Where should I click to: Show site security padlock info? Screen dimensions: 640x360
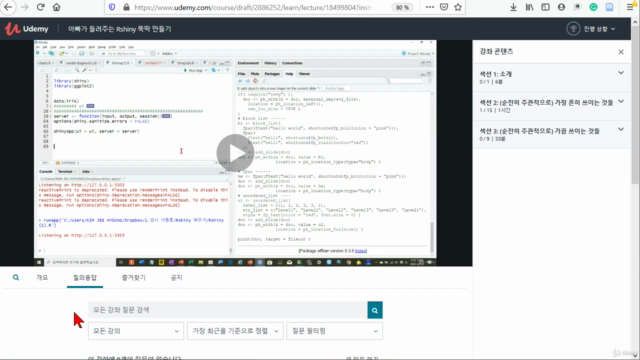[126, 7]
